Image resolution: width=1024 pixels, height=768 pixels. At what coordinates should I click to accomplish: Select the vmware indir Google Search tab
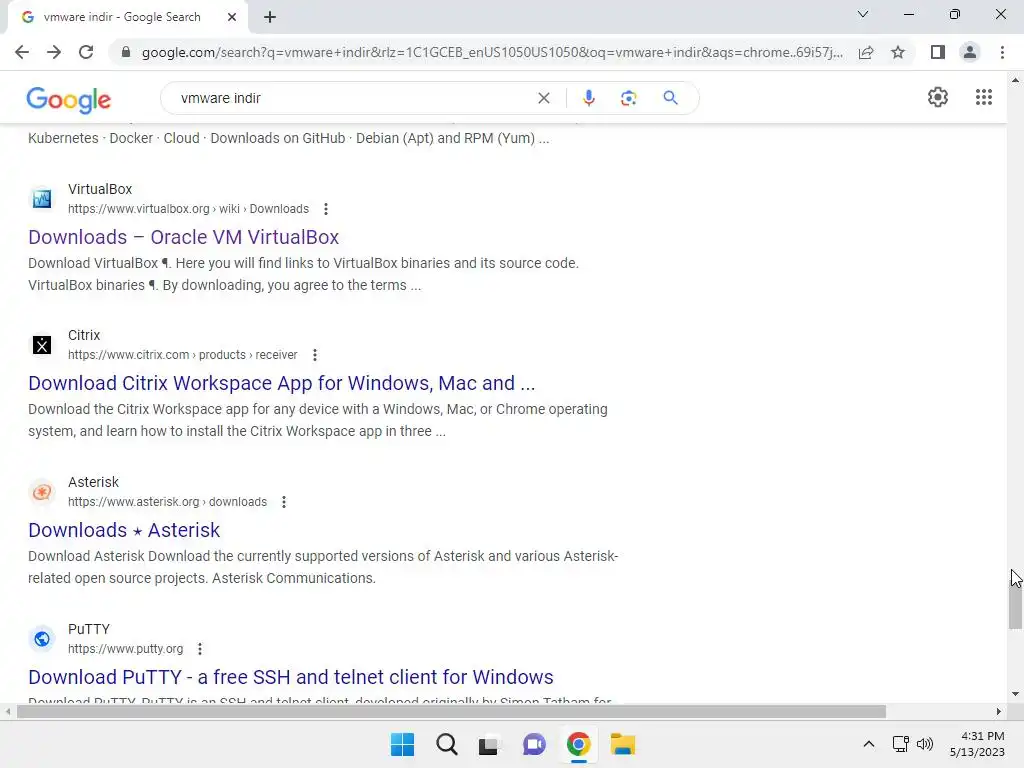pos(121,17)
